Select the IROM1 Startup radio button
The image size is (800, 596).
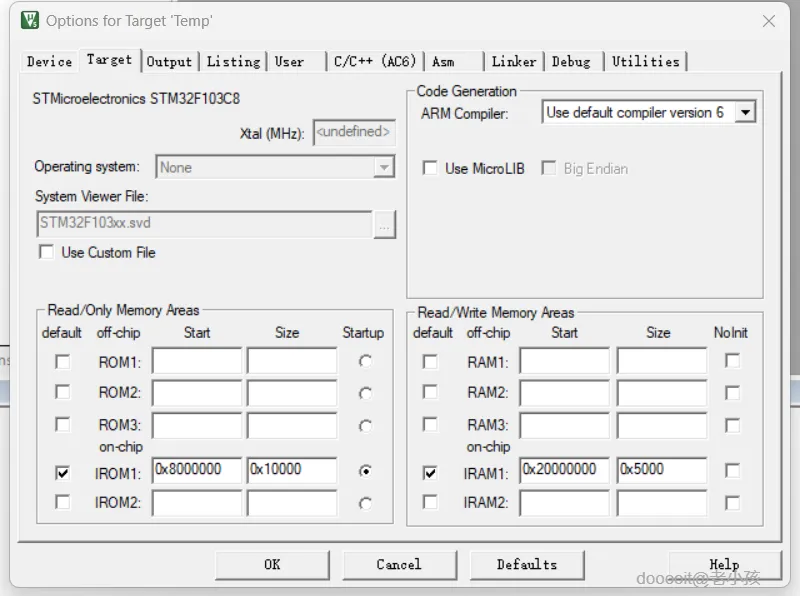tap(365, 471)
